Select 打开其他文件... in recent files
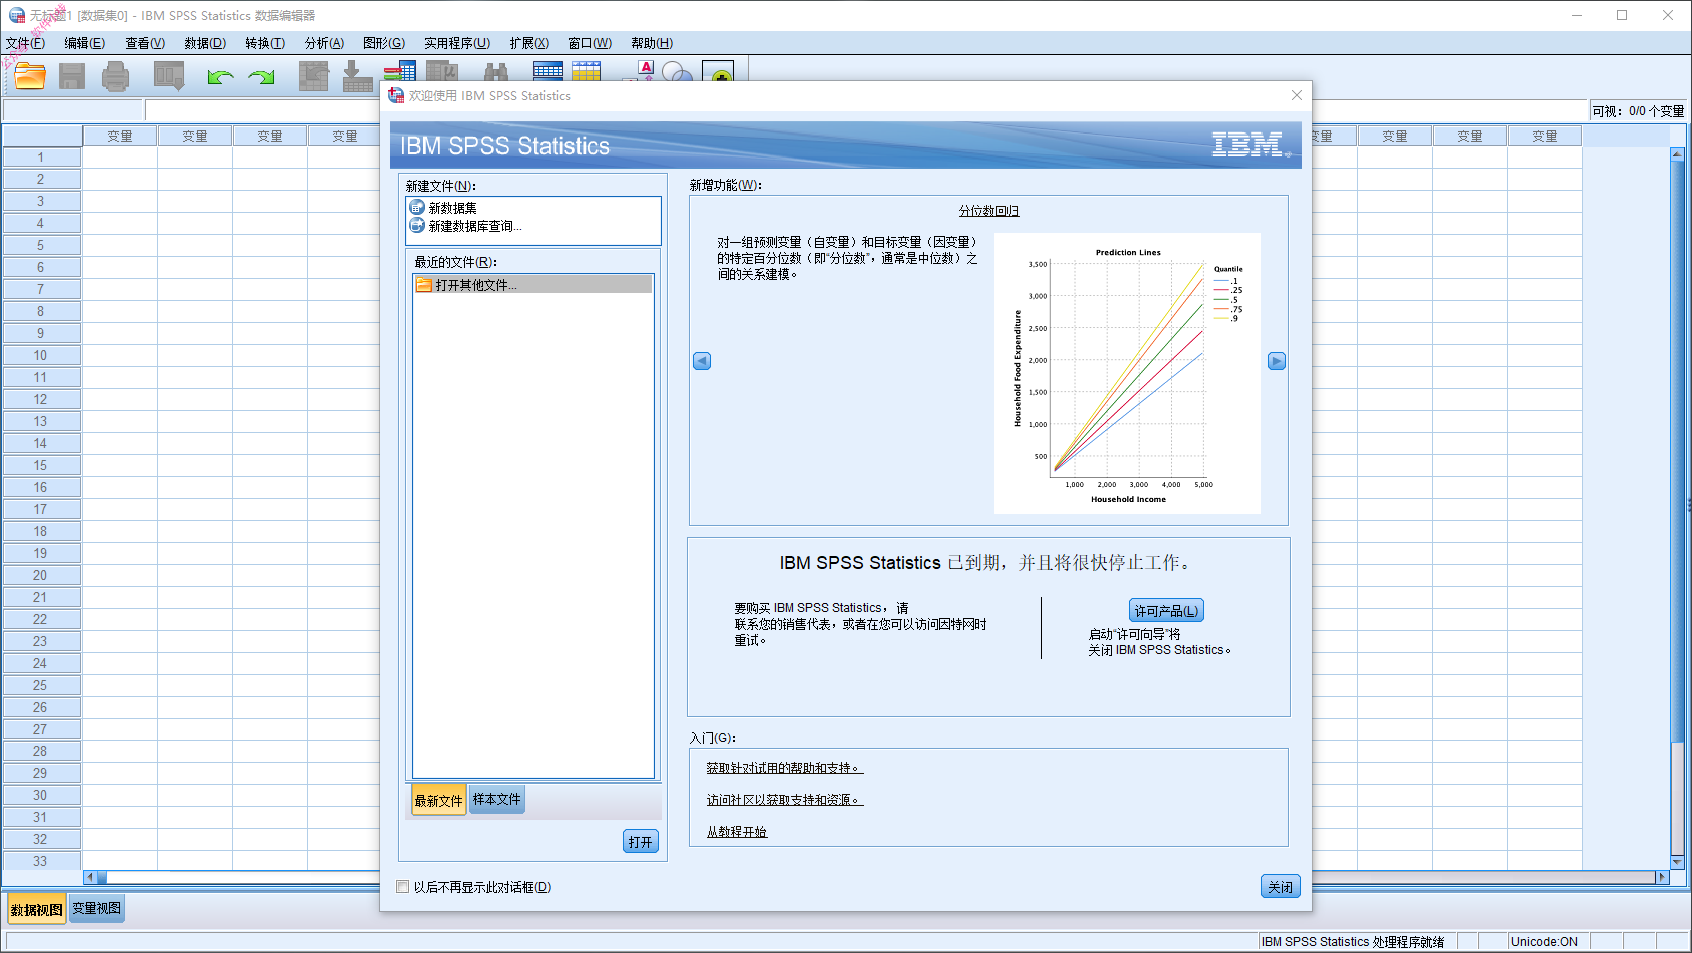This screenshot has width=1692, height=953. tap(533, 285)
